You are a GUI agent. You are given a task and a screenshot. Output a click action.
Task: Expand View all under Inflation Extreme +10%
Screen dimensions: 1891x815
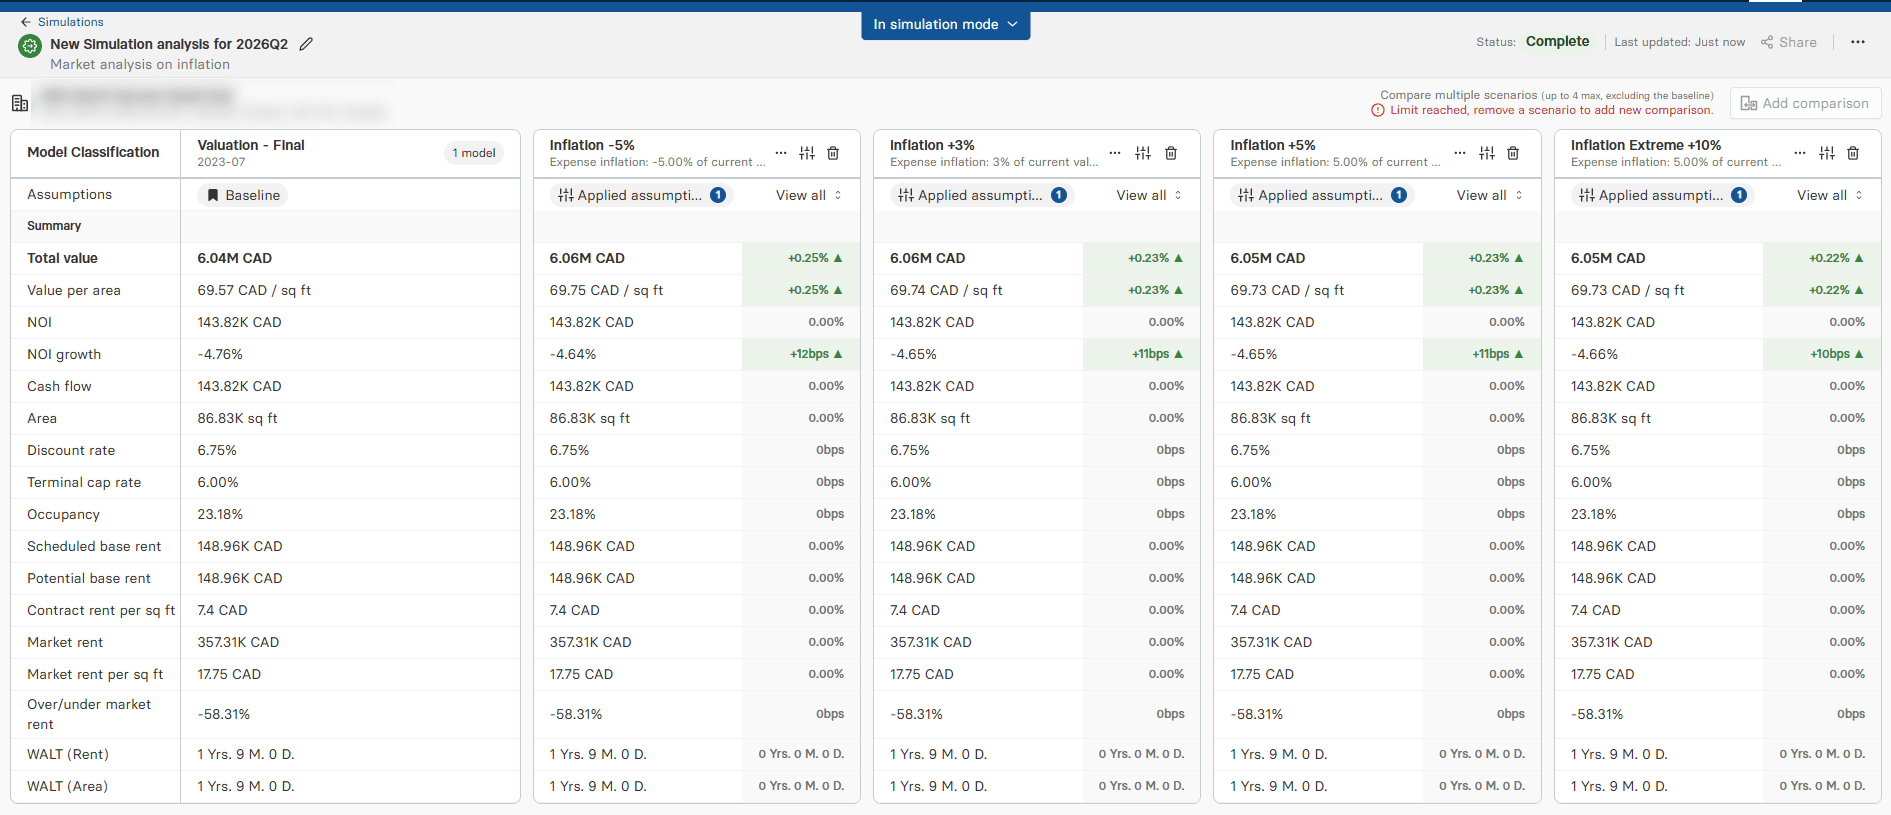tap(1829, 195)
